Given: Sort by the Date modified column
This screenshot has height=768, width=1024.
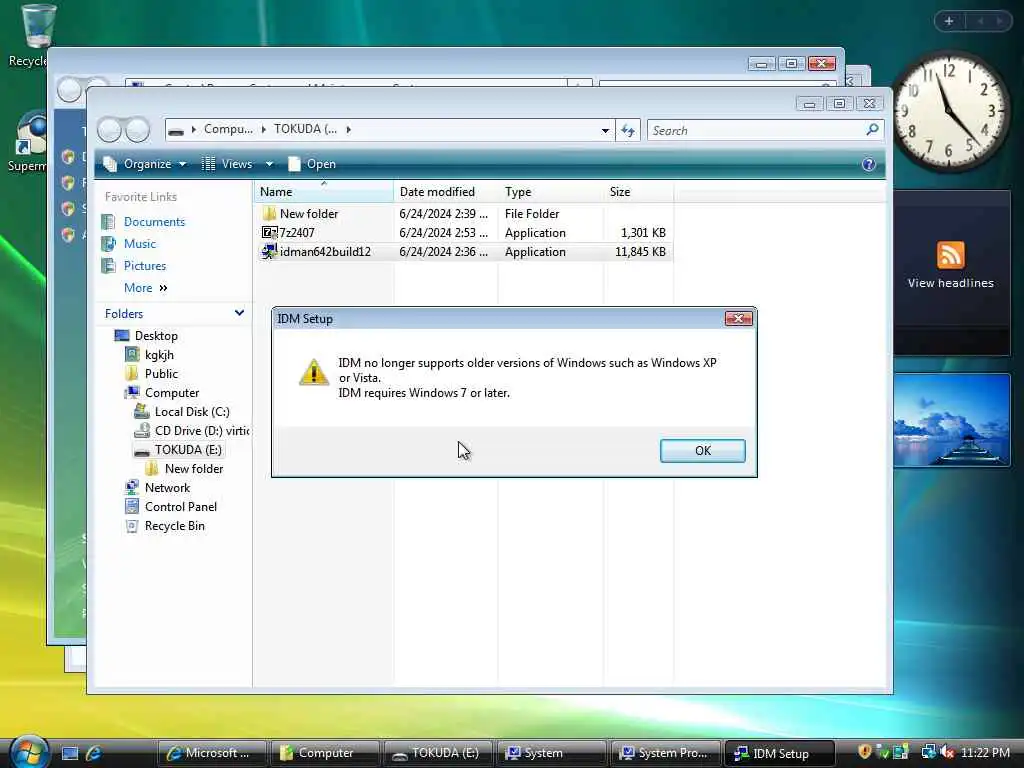Looking at the screenshot, I should pos(445,192).
